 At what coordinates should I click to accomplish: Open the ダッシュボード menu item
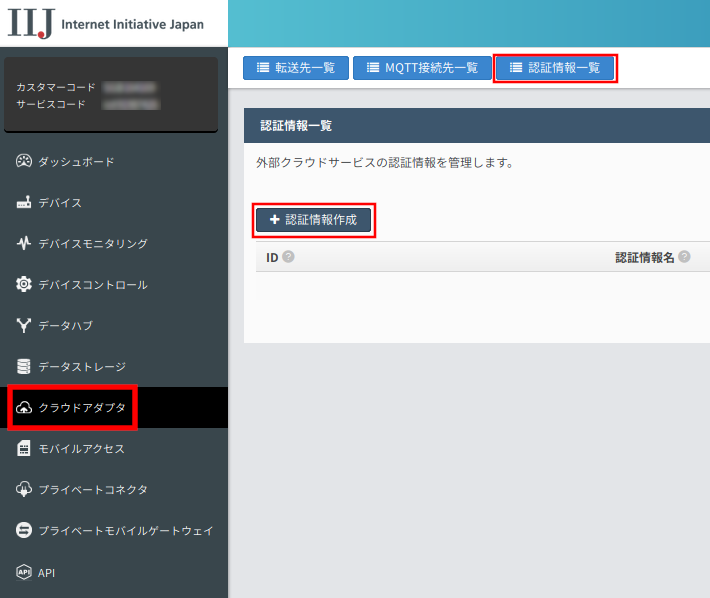tap(114, 162)
